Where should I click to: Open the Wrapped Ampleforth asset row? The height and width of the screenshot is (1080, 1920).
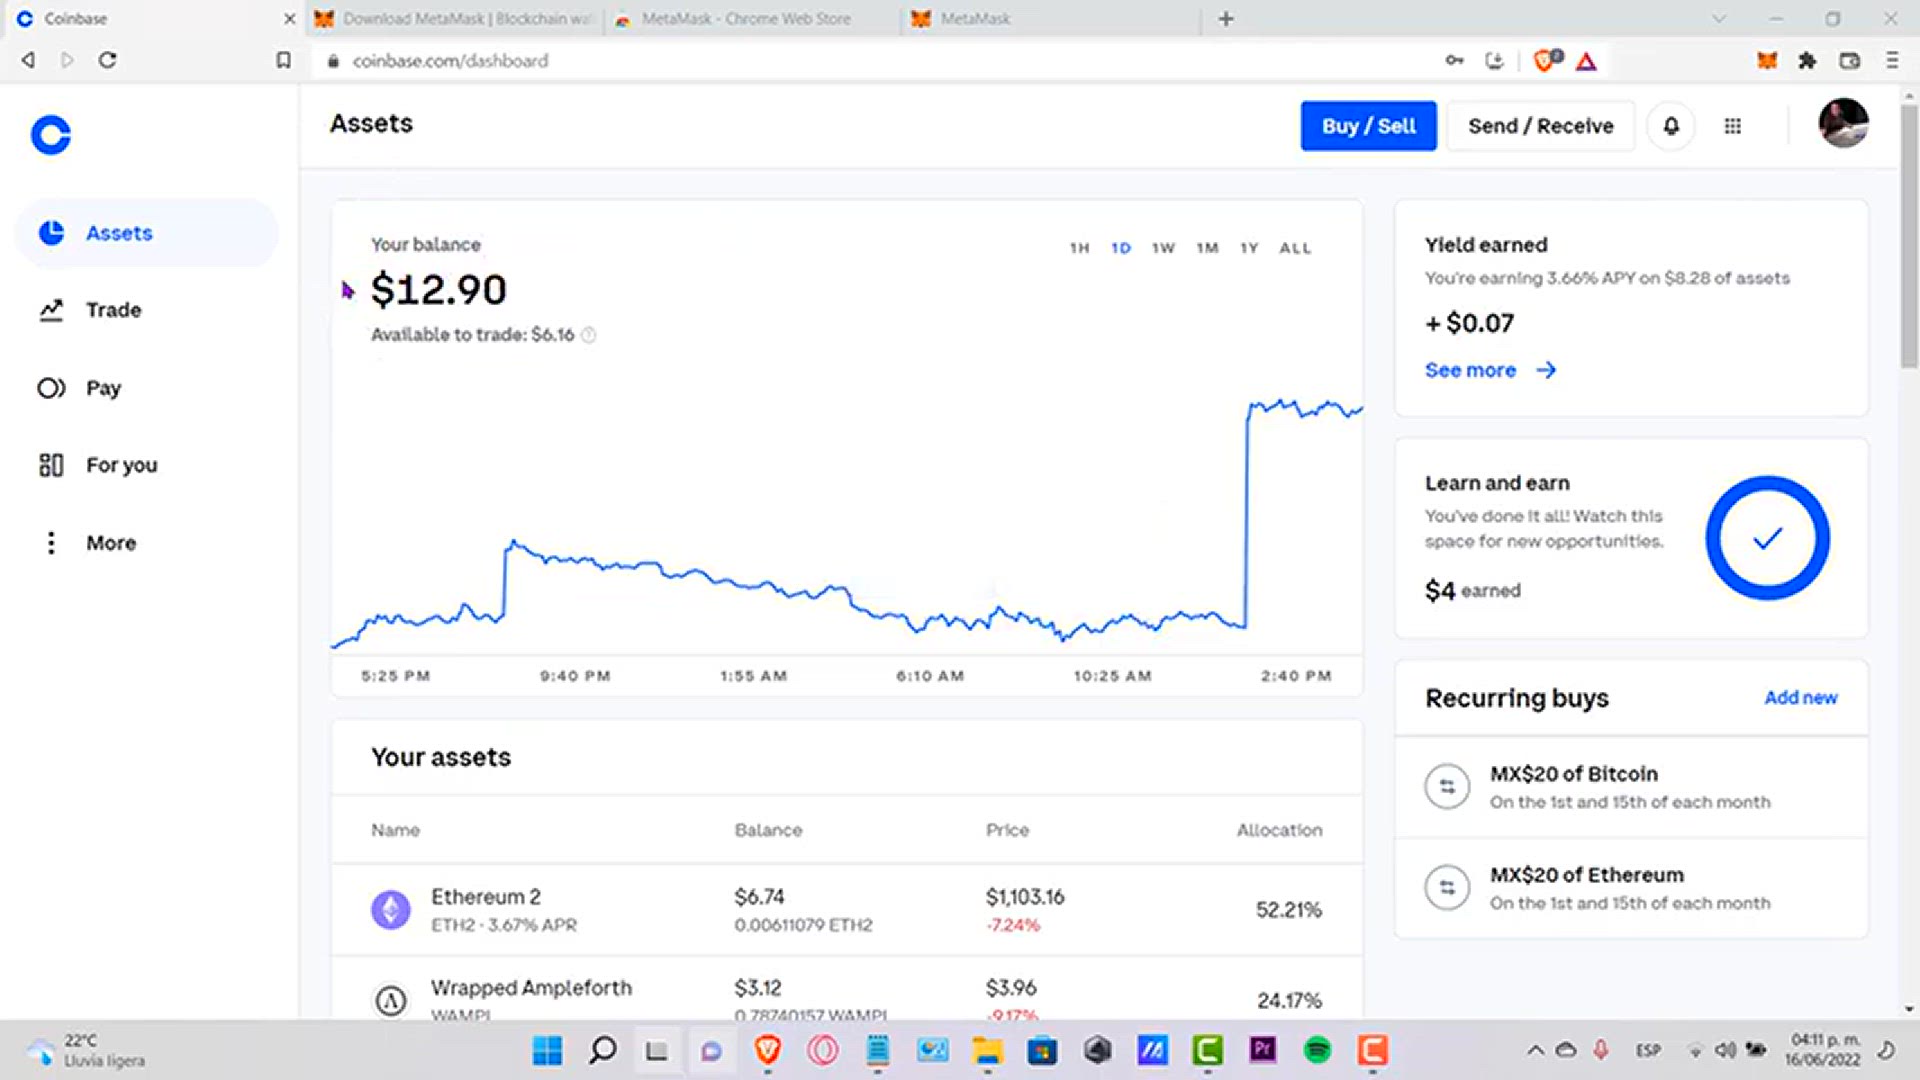[846, 988]
